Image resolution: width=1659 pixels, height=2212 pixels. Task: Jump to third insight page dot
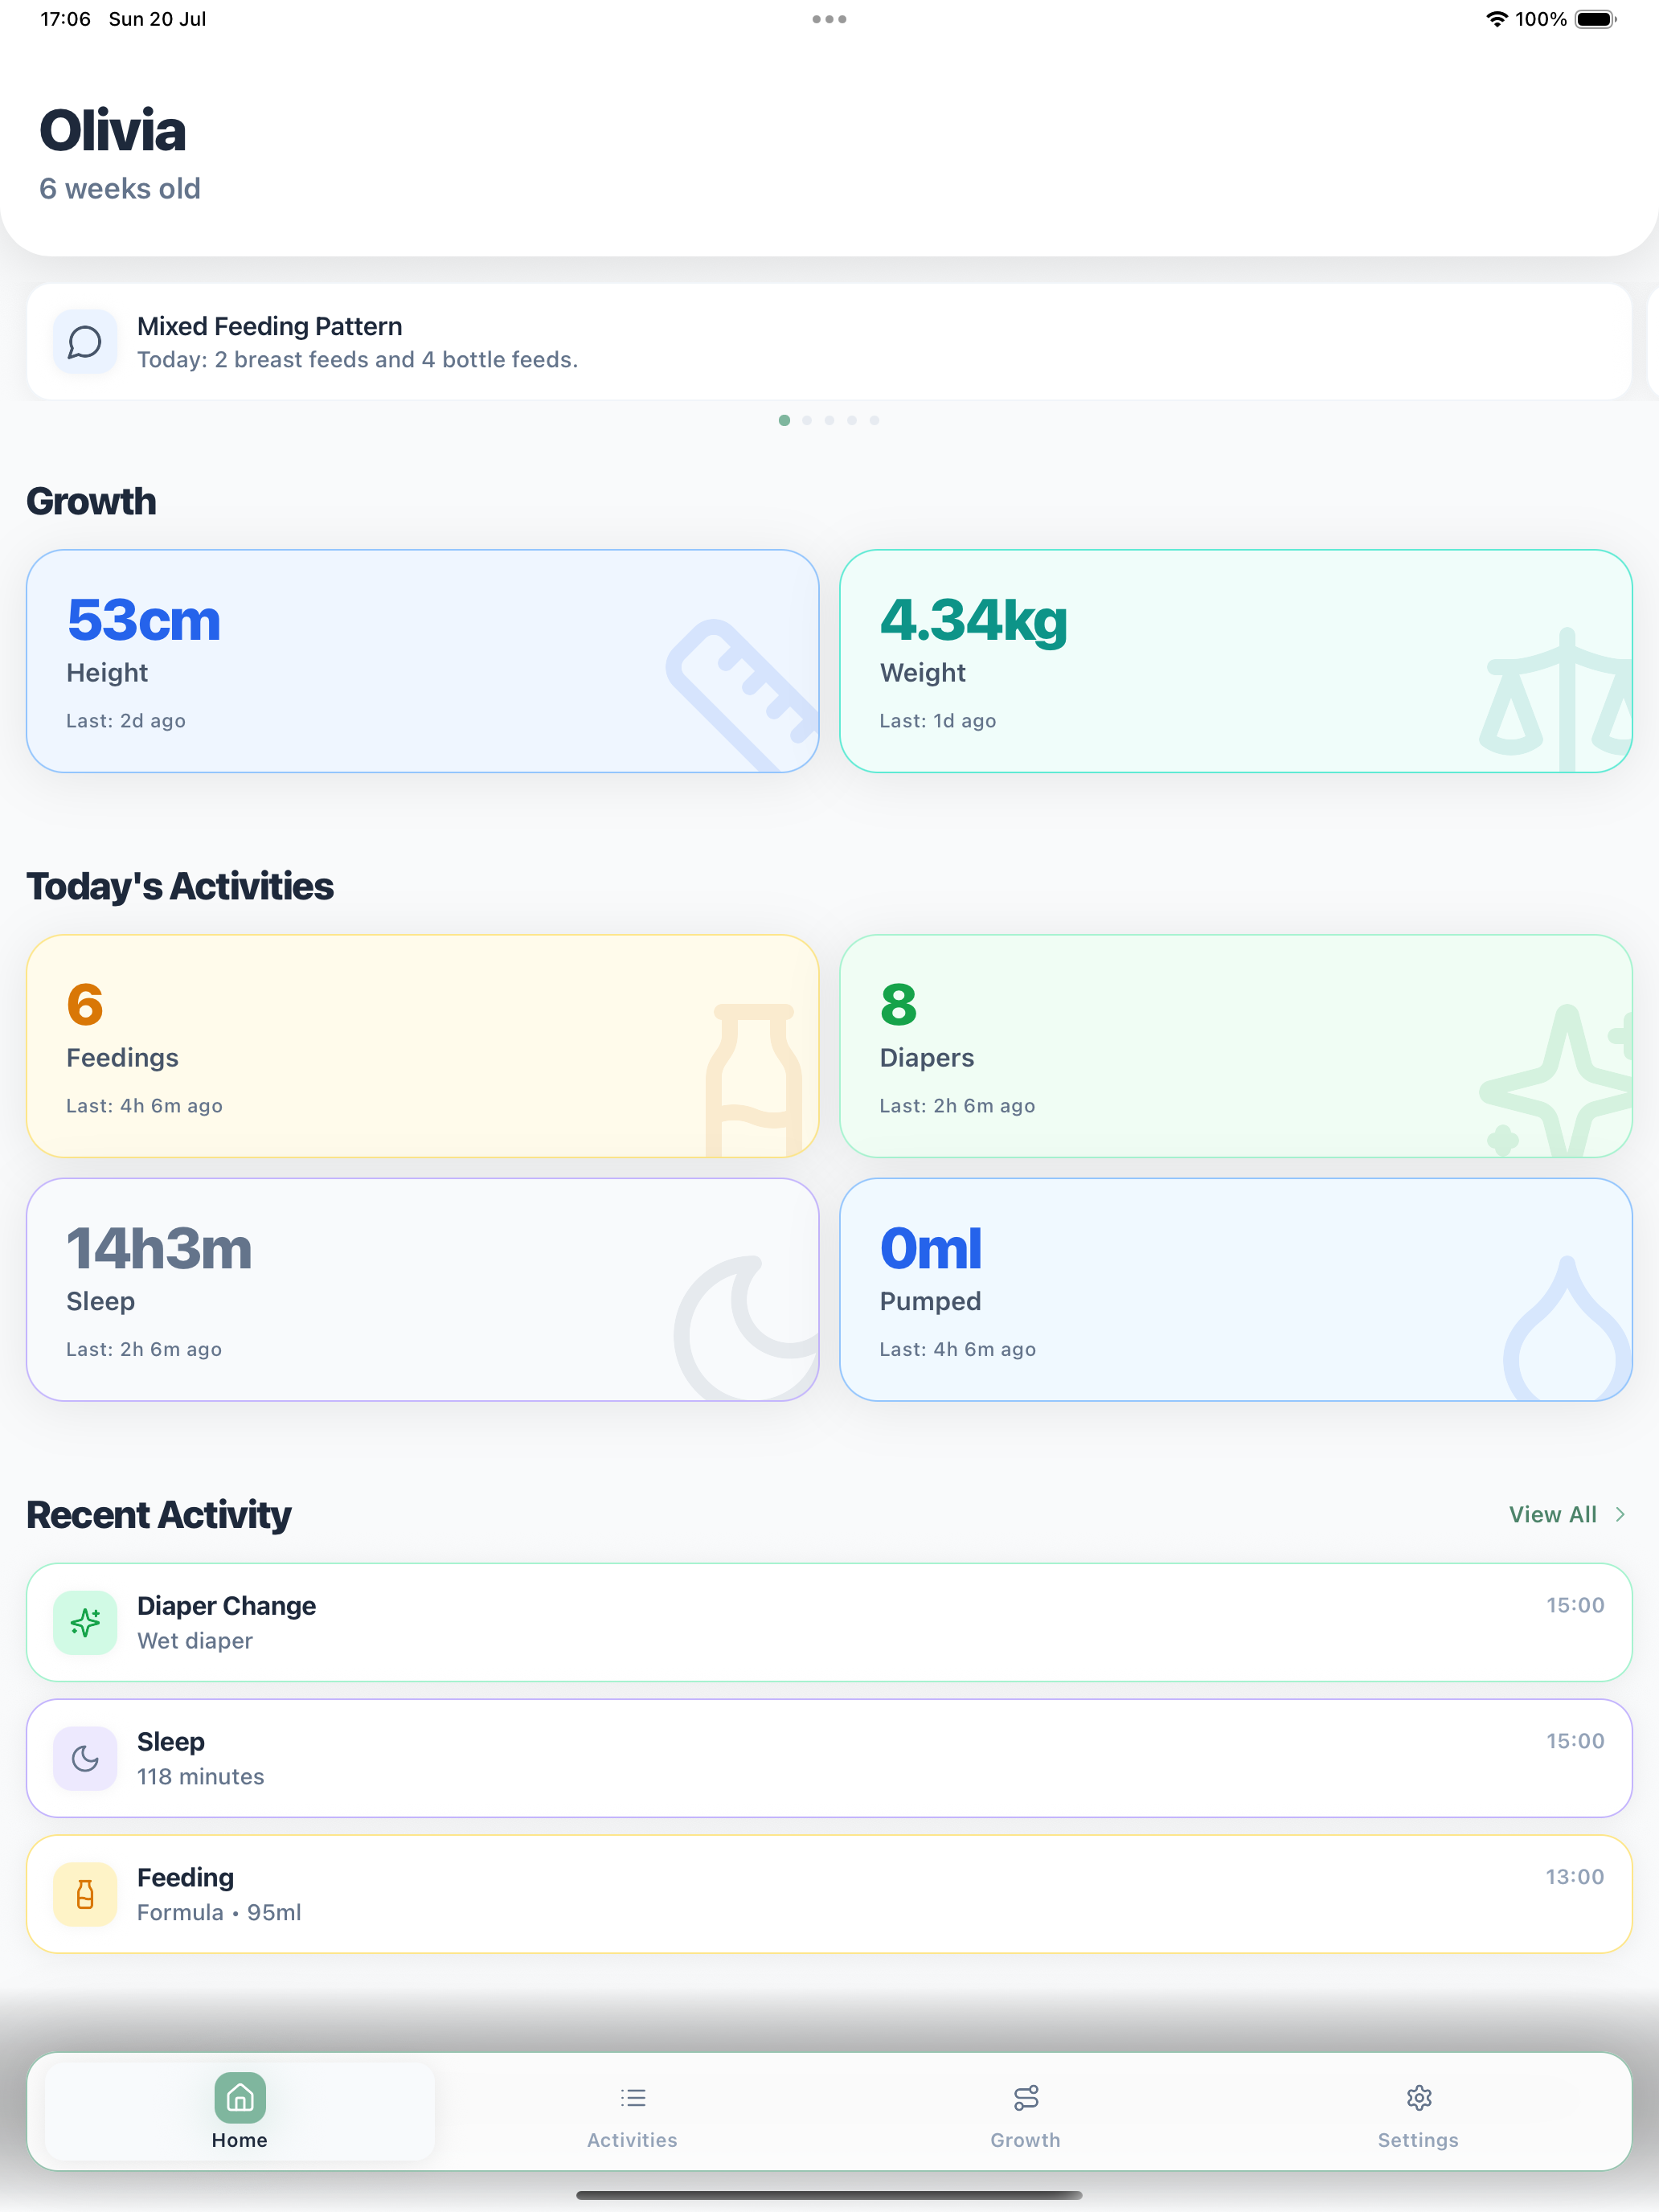pyautogui.click(x=829, y=420)
